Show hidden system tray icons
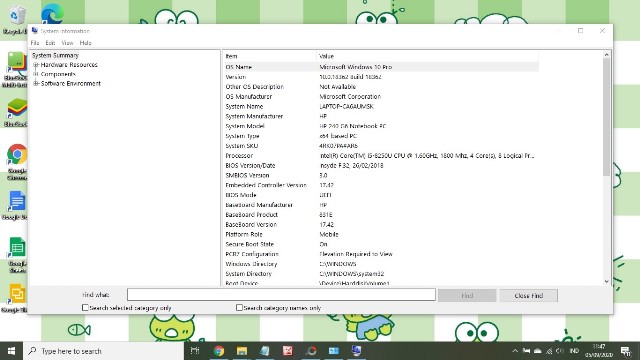The height and width of the screenshot is (360, 640). 515,351
